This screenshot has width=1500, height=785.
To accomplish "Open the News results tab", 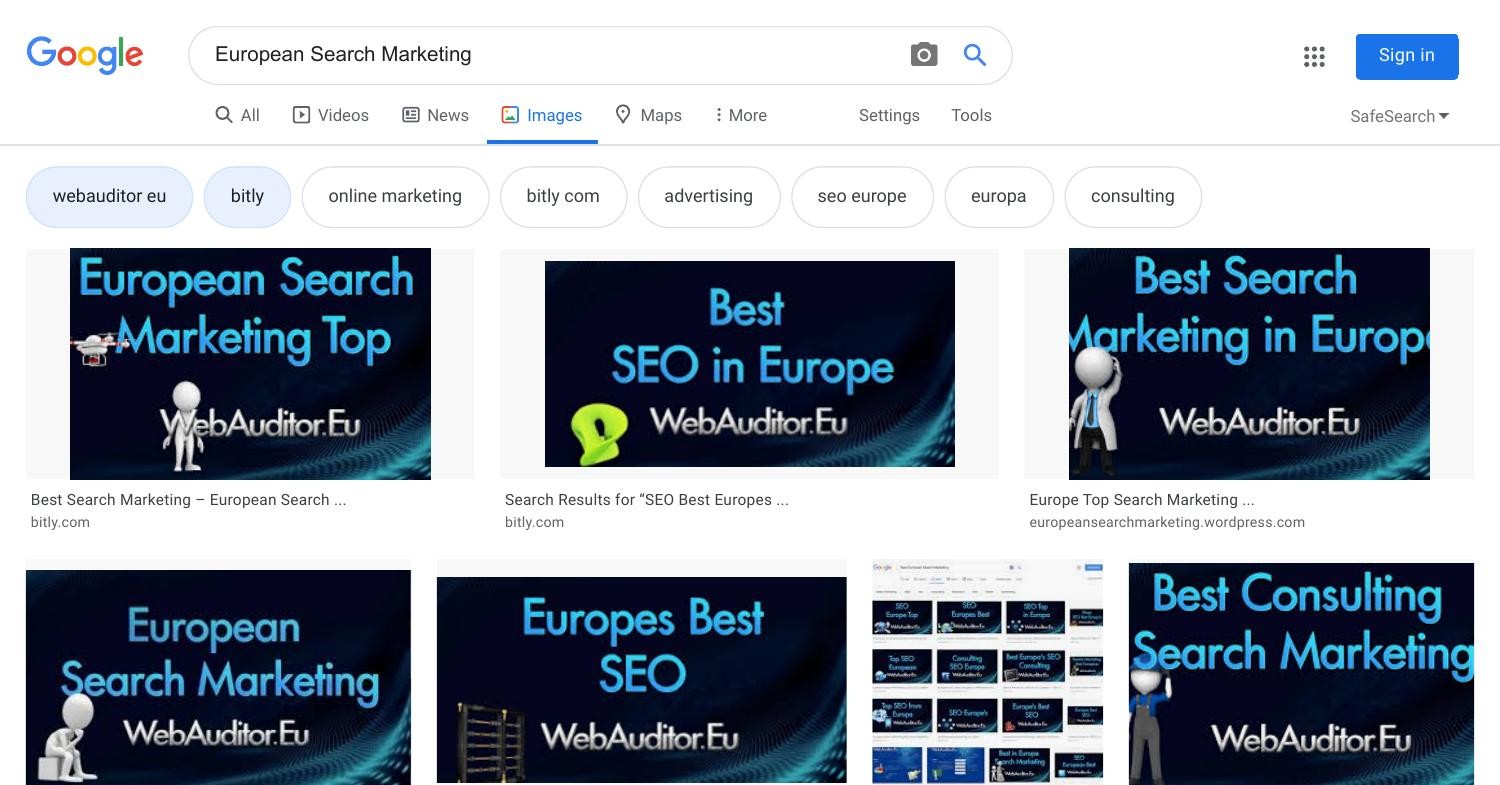I will coord(436,115).
